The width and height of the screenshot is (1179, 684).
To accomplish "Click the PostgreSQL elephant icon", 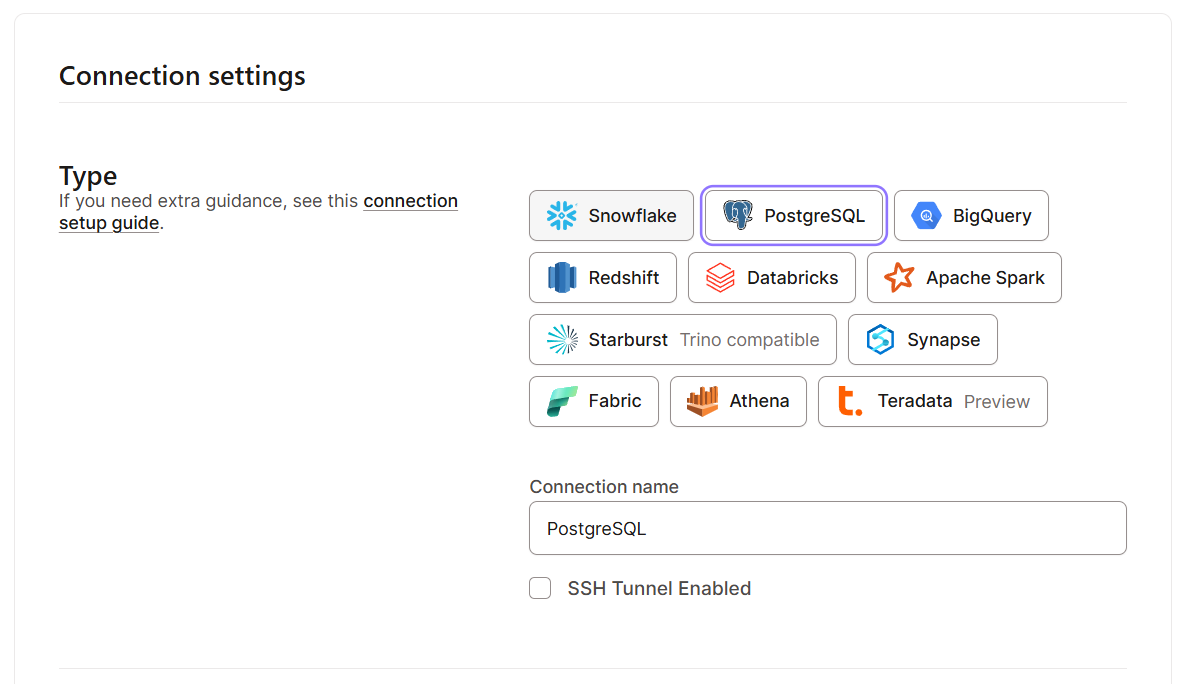I will coord(738,216).
